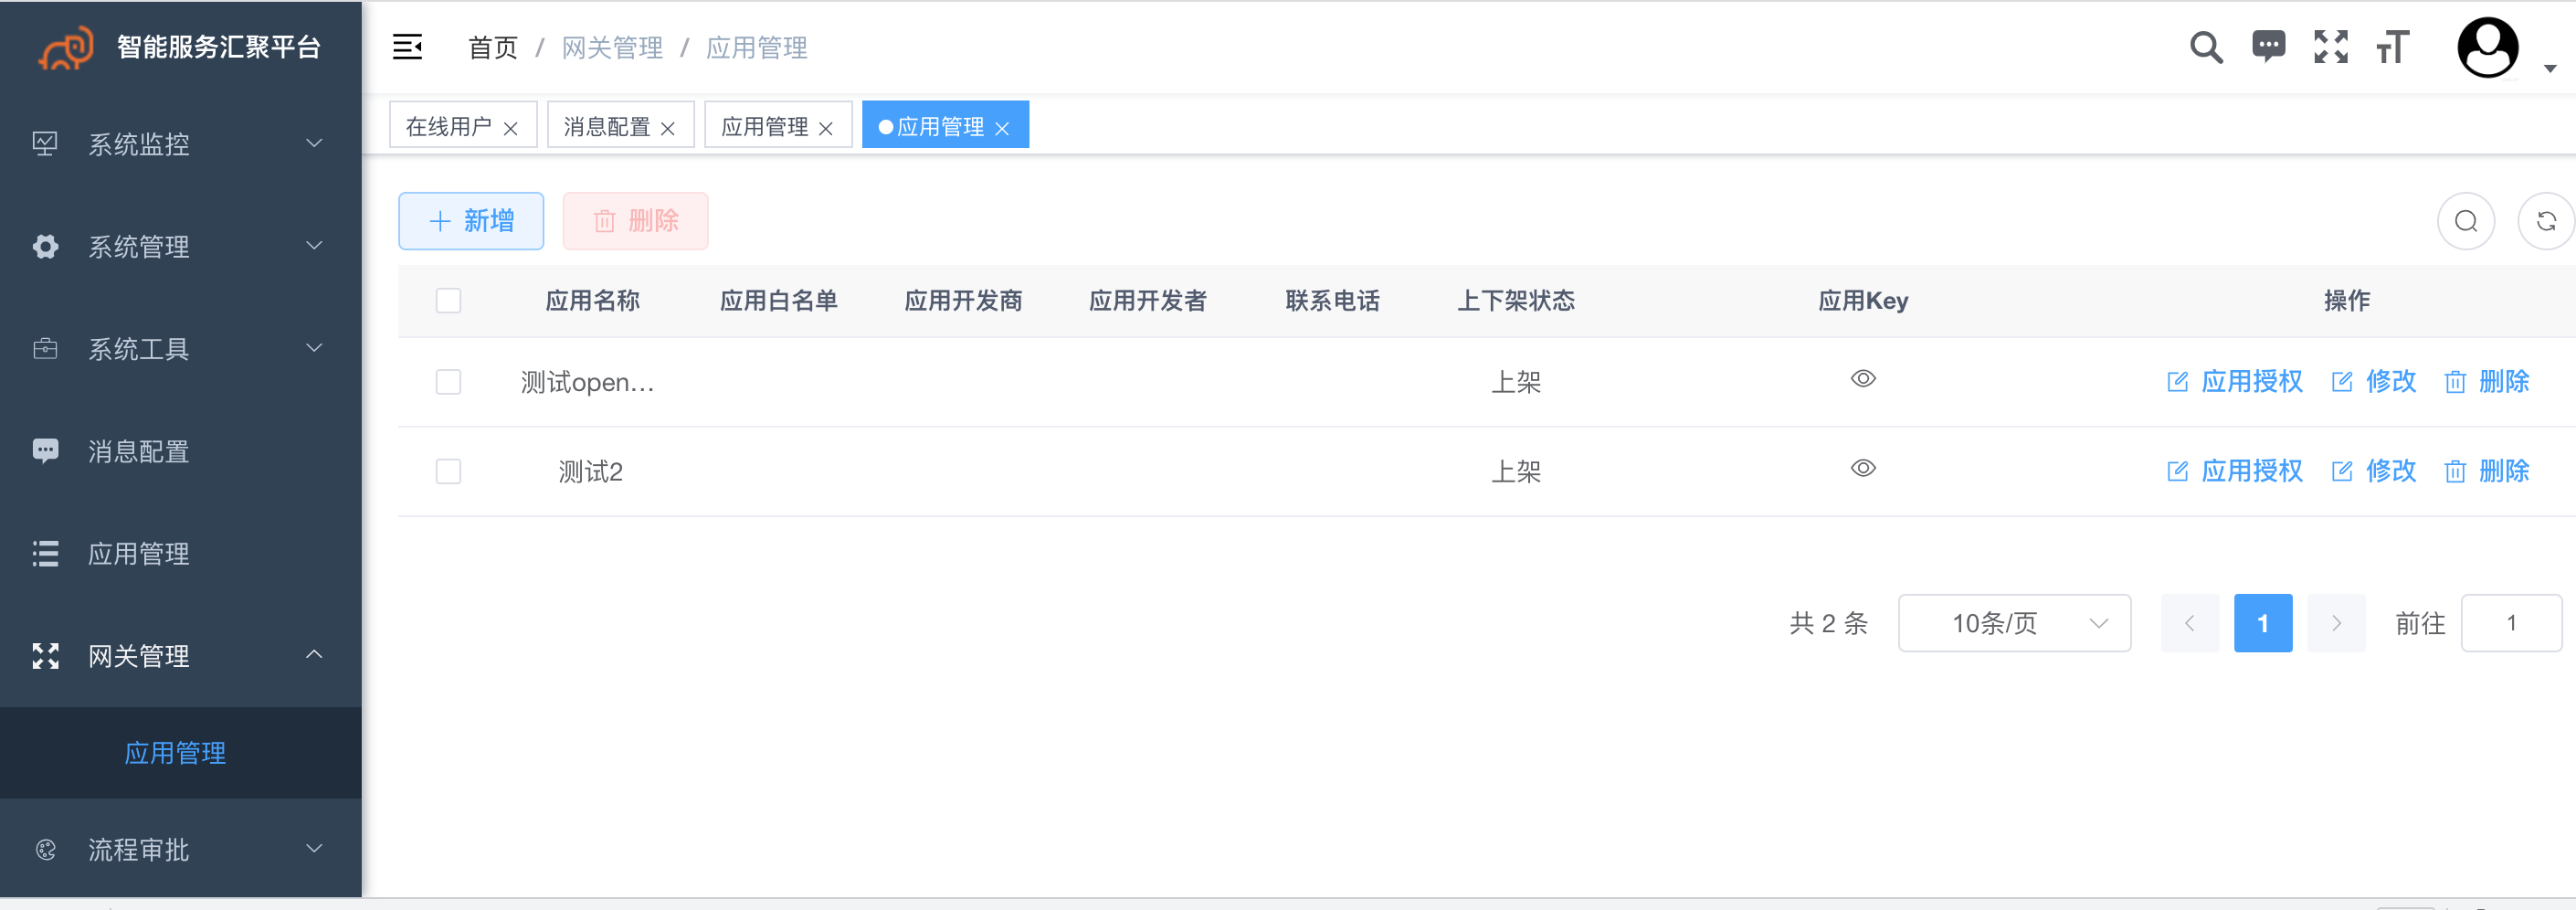Reveal the 应用Key for 测试2 row
The width and height of the screenshot is (2576, 910).
coord(1863,468)
